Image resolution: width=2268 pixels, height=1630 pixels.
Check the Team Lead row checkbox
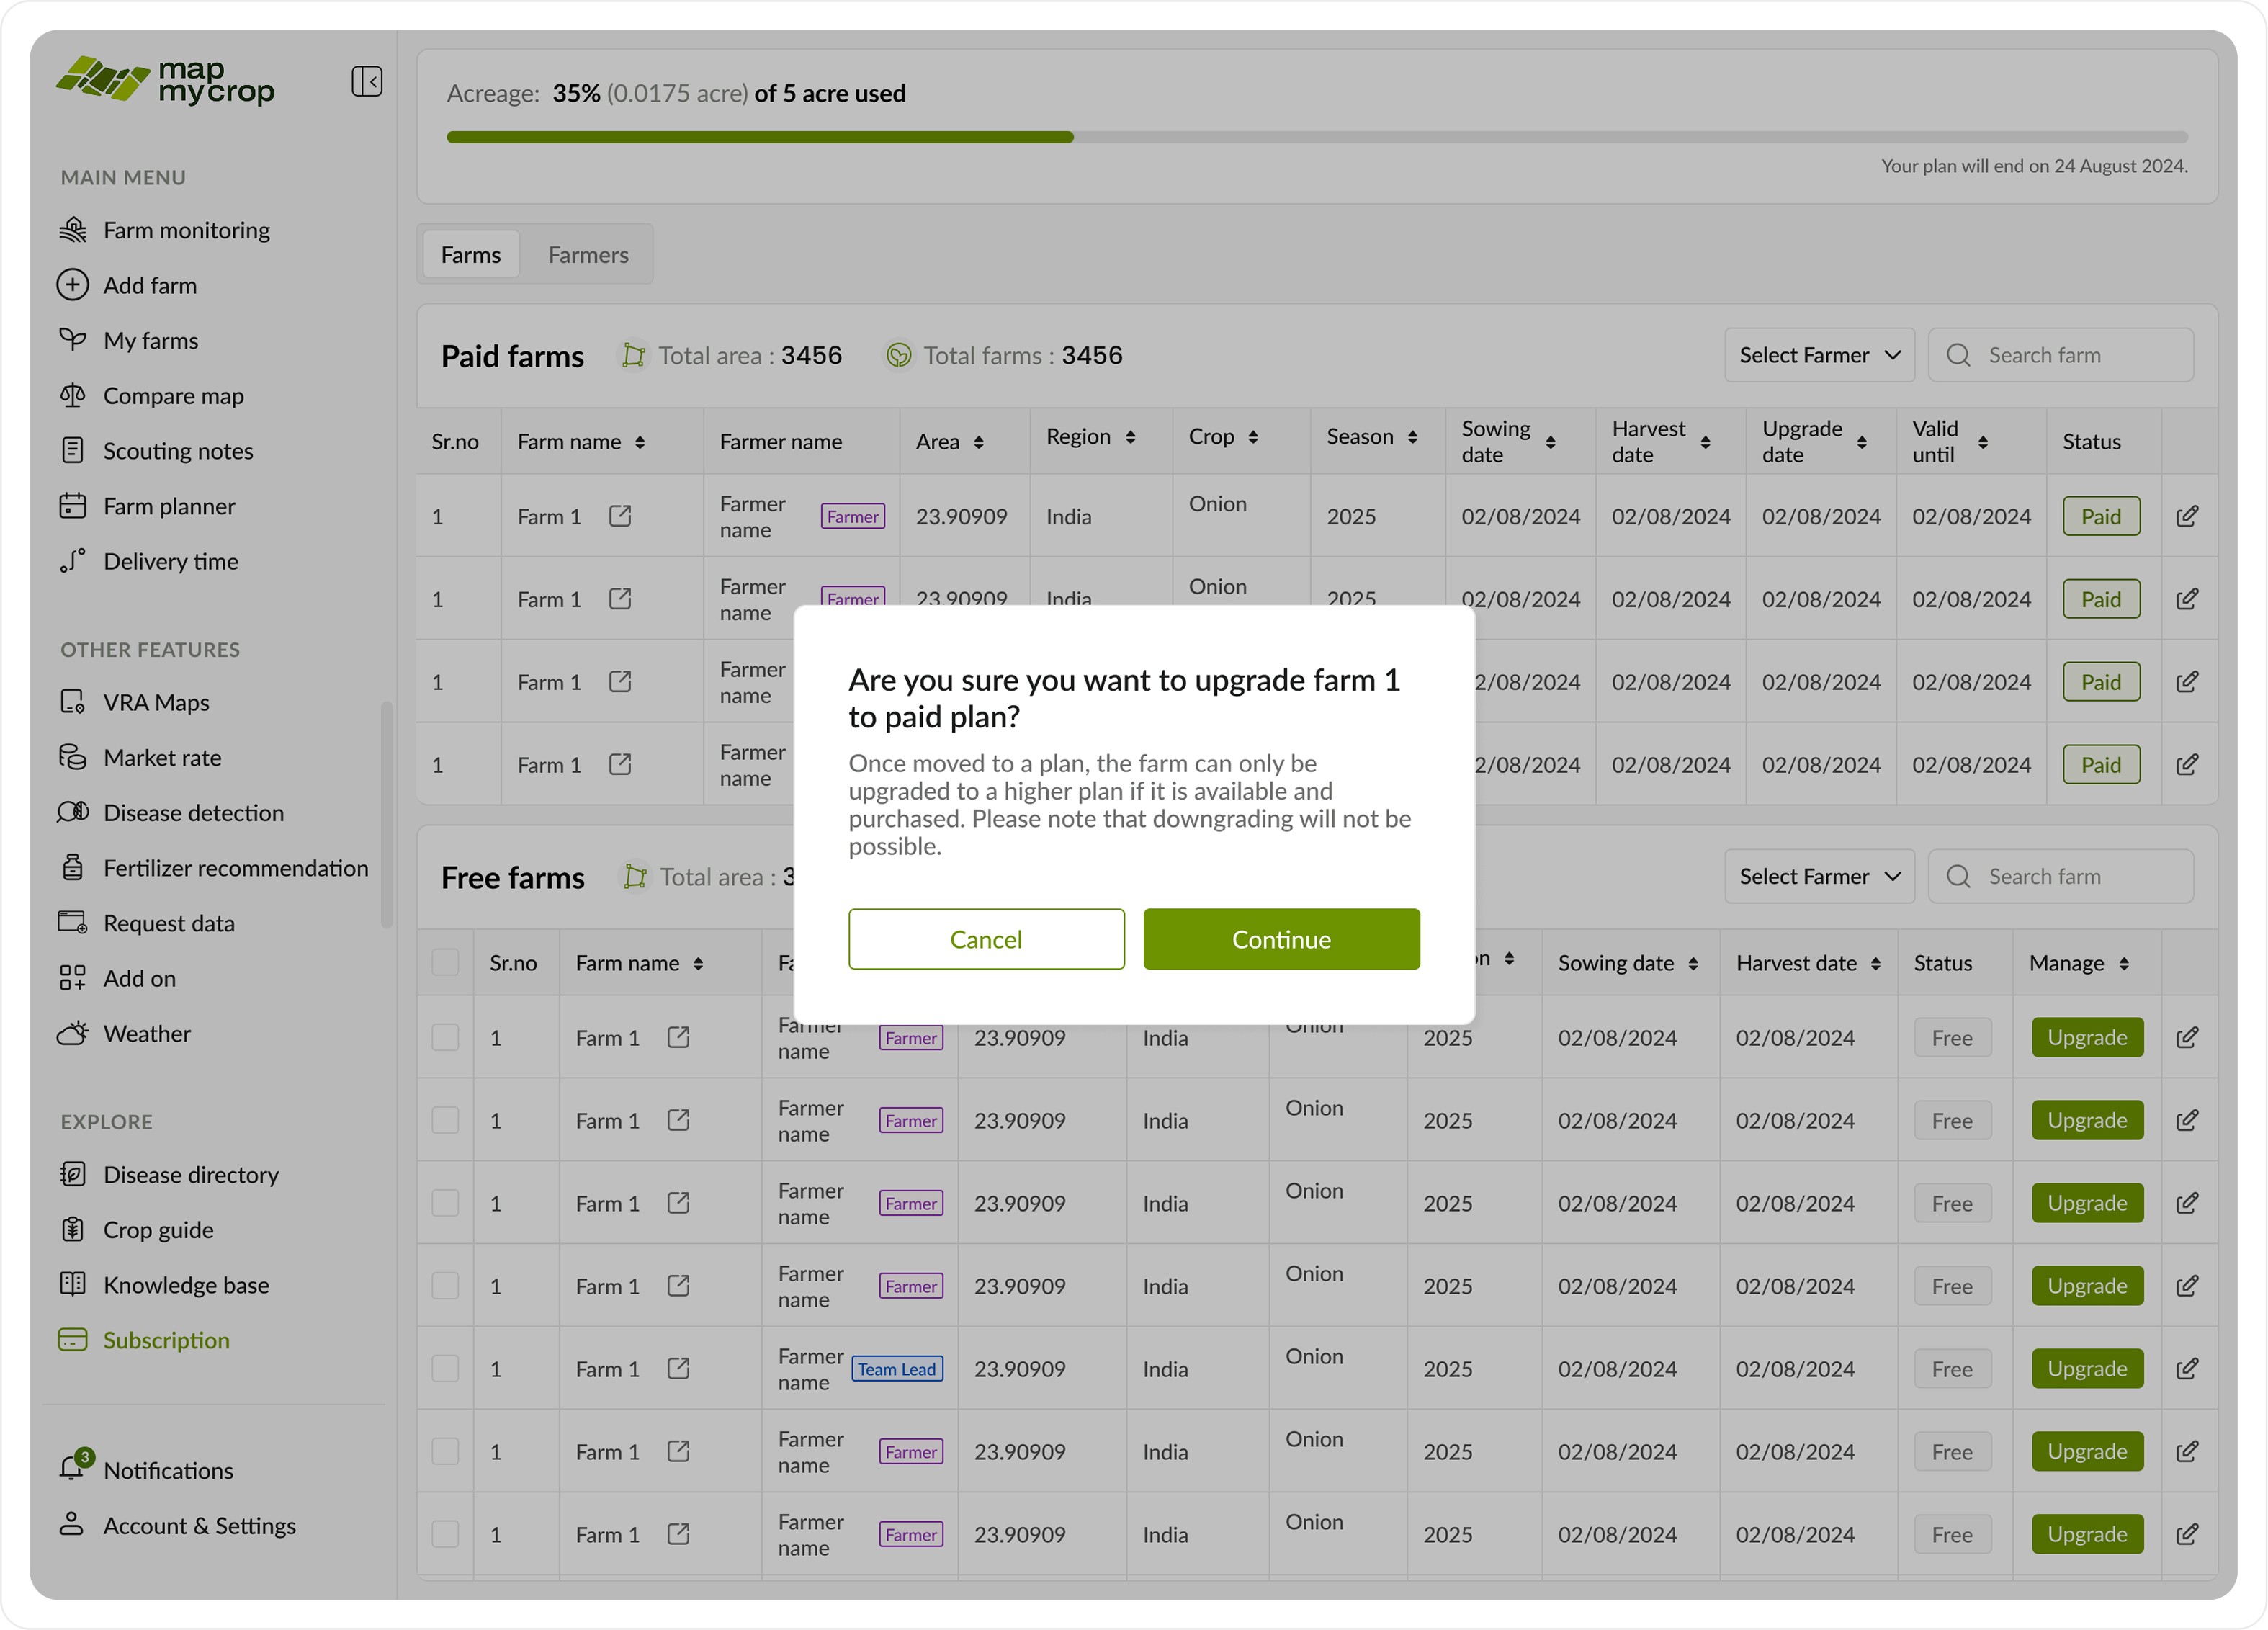445,1368
